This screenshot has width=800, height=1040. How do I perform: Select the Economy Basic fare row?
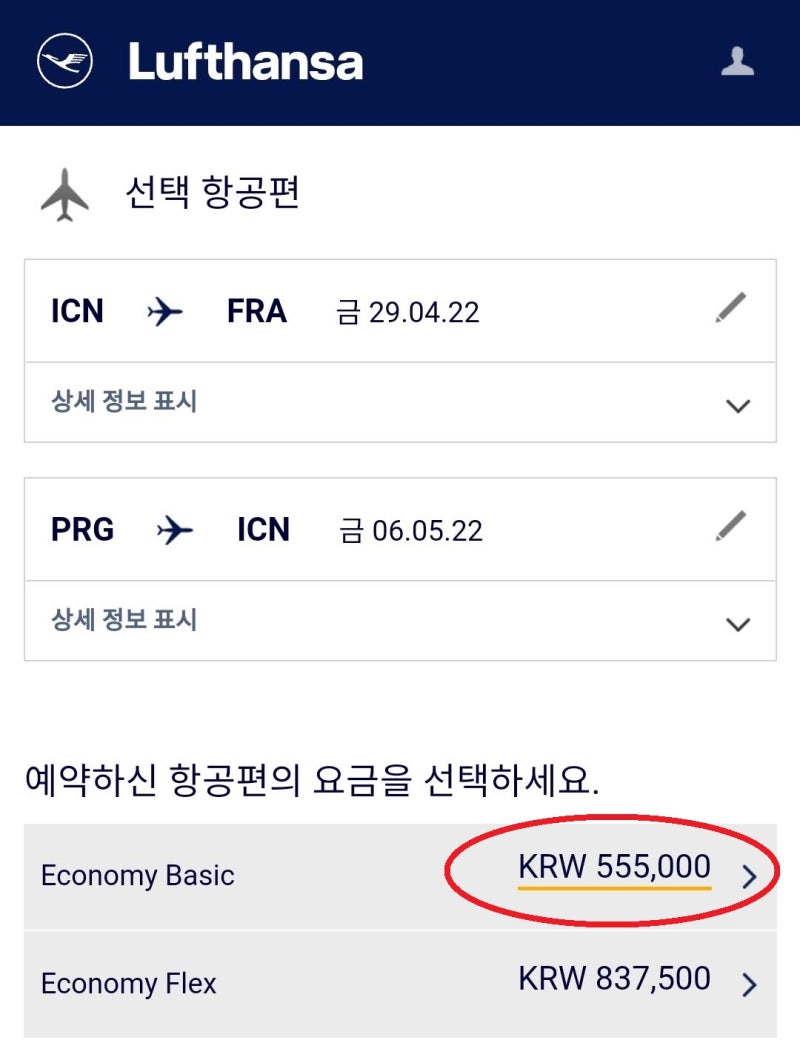coord(138,876)
